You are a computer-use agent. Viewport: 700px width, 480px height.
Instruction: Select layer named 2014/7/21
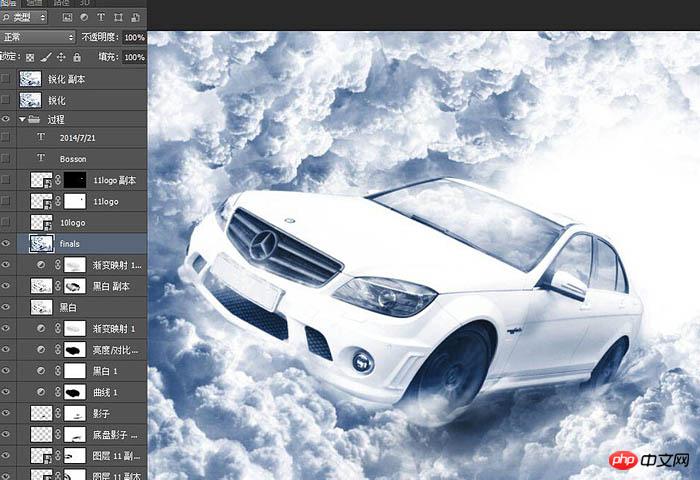point(78,138)
